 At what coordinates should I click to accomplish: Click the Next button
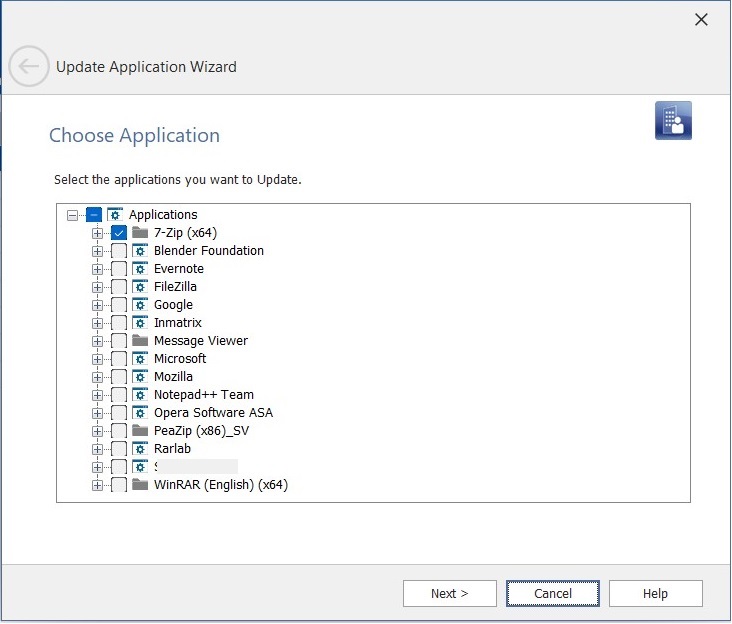coord(449,593)
